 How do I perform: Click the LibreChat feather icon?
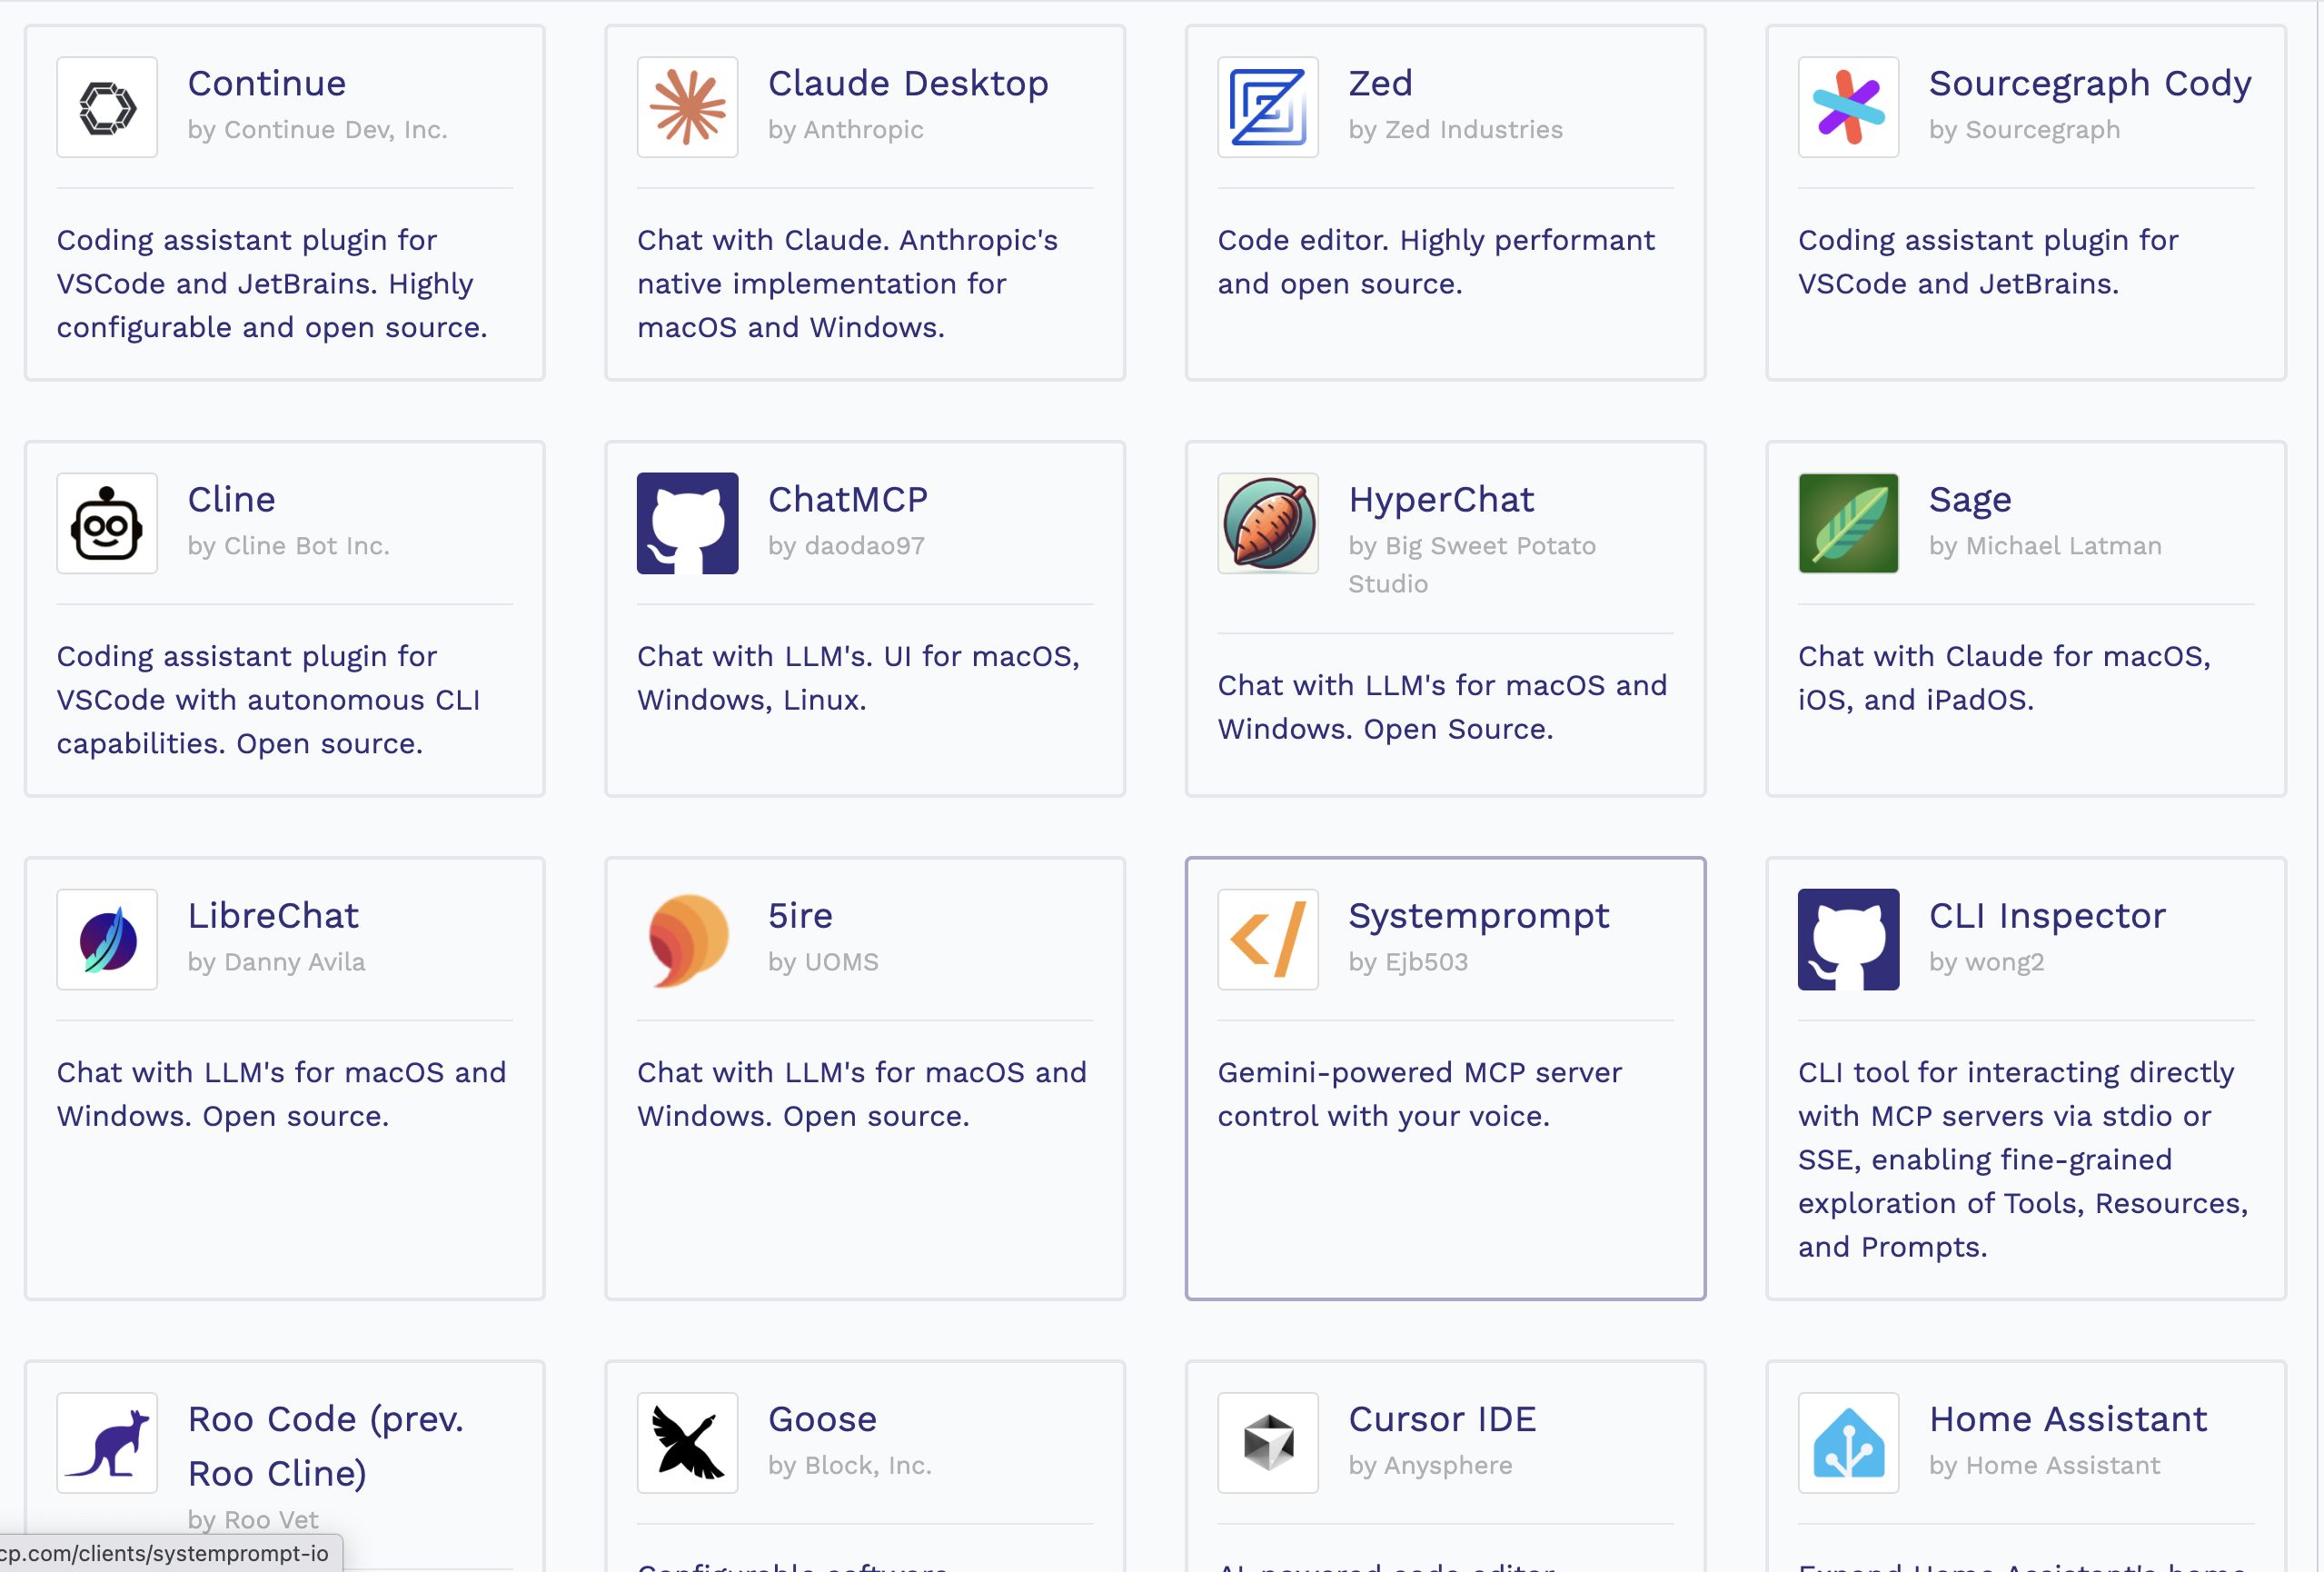pos(107,939)
